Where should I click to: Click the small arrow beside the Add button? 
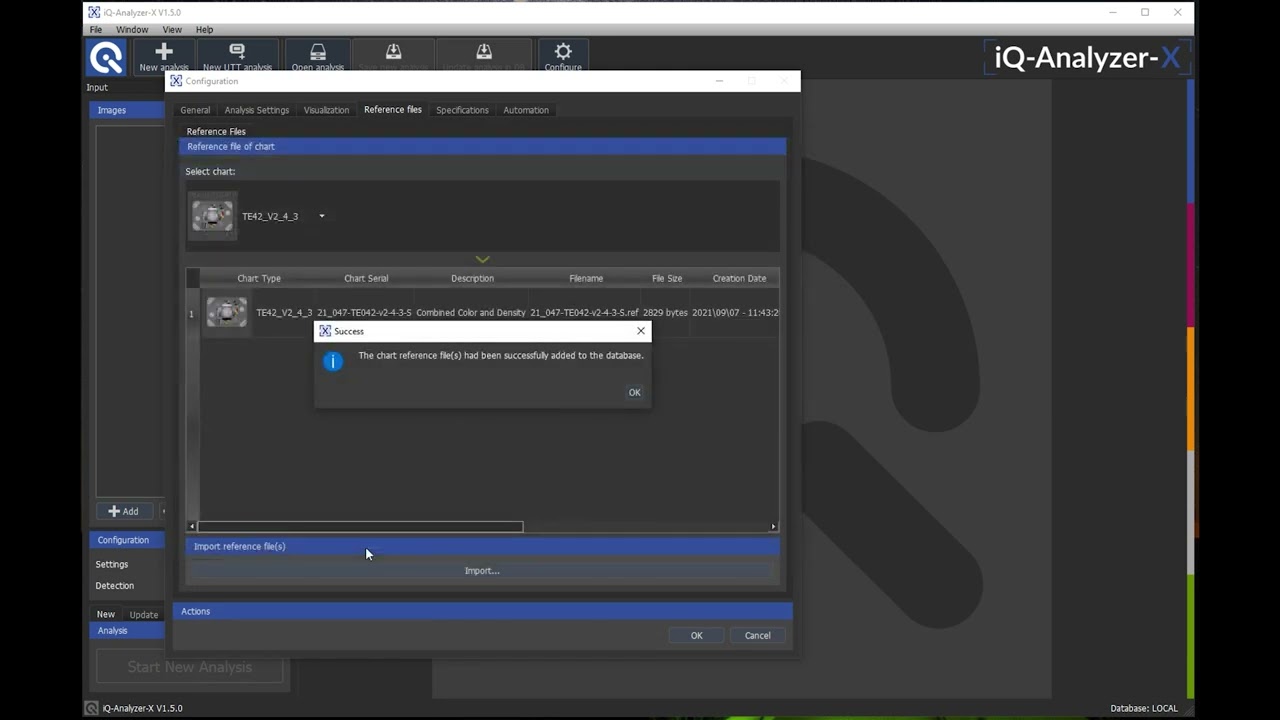click(163, 511)
